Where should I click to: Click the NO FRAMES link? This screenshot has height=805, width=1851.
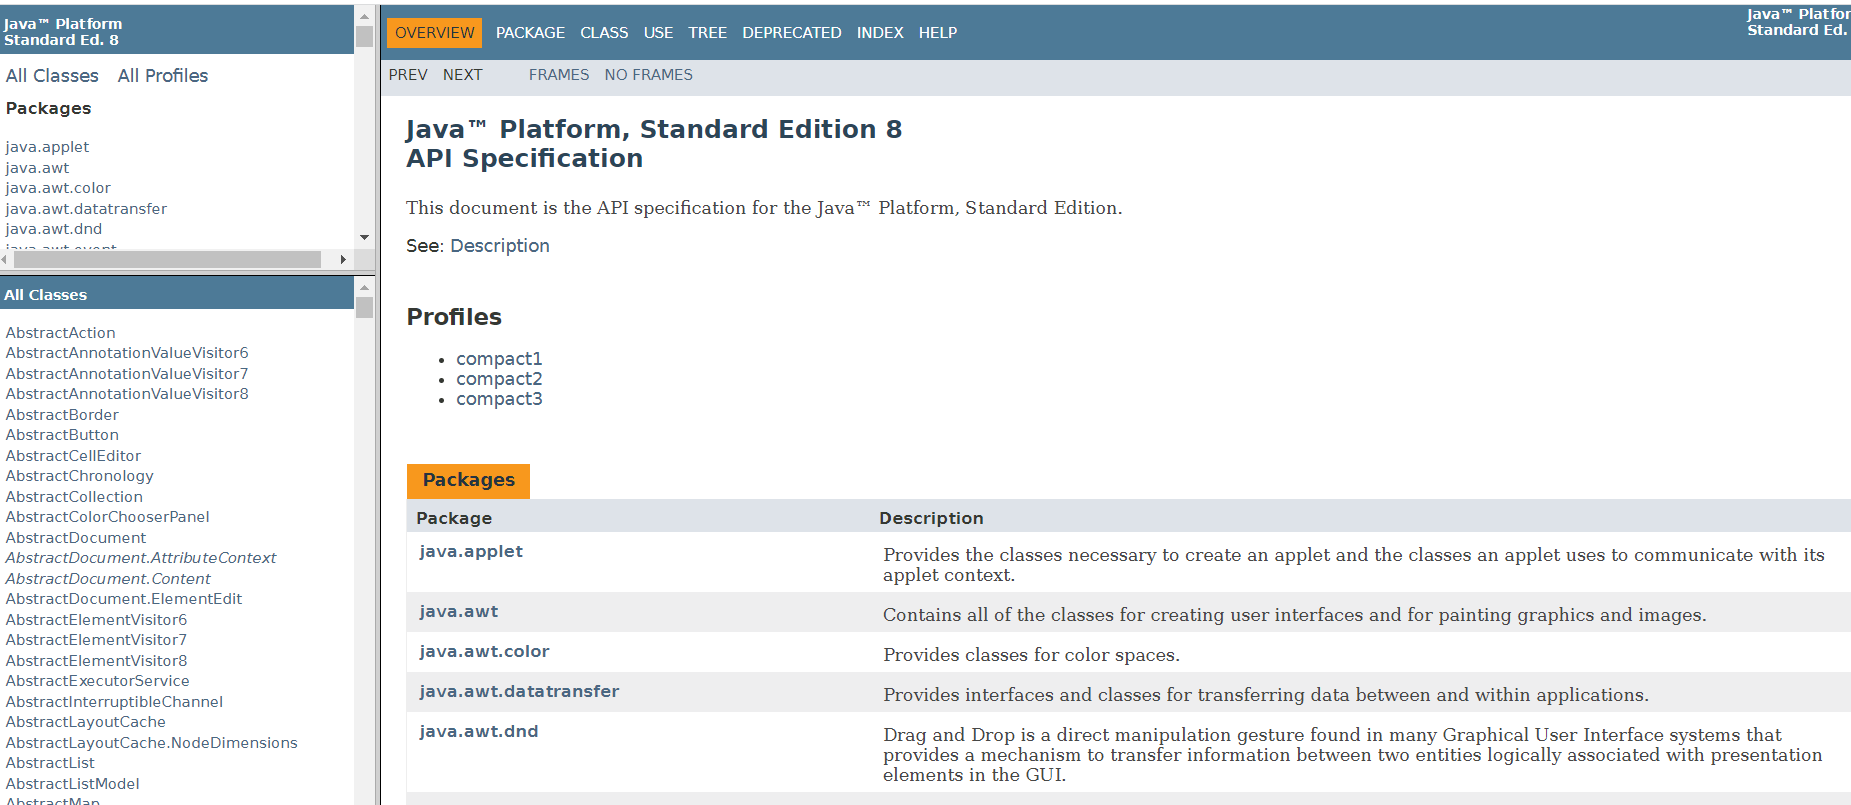point(648,75)
